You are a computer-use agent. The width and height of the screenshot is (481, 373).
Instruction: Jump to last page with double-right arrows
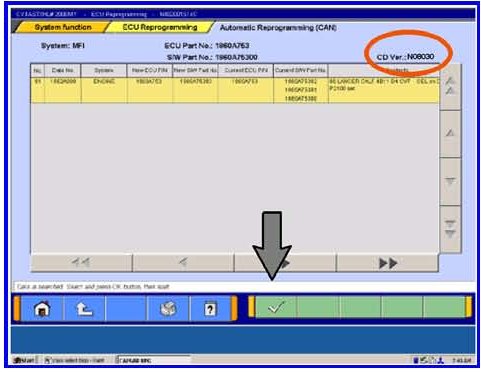click(x=388, y=263)
